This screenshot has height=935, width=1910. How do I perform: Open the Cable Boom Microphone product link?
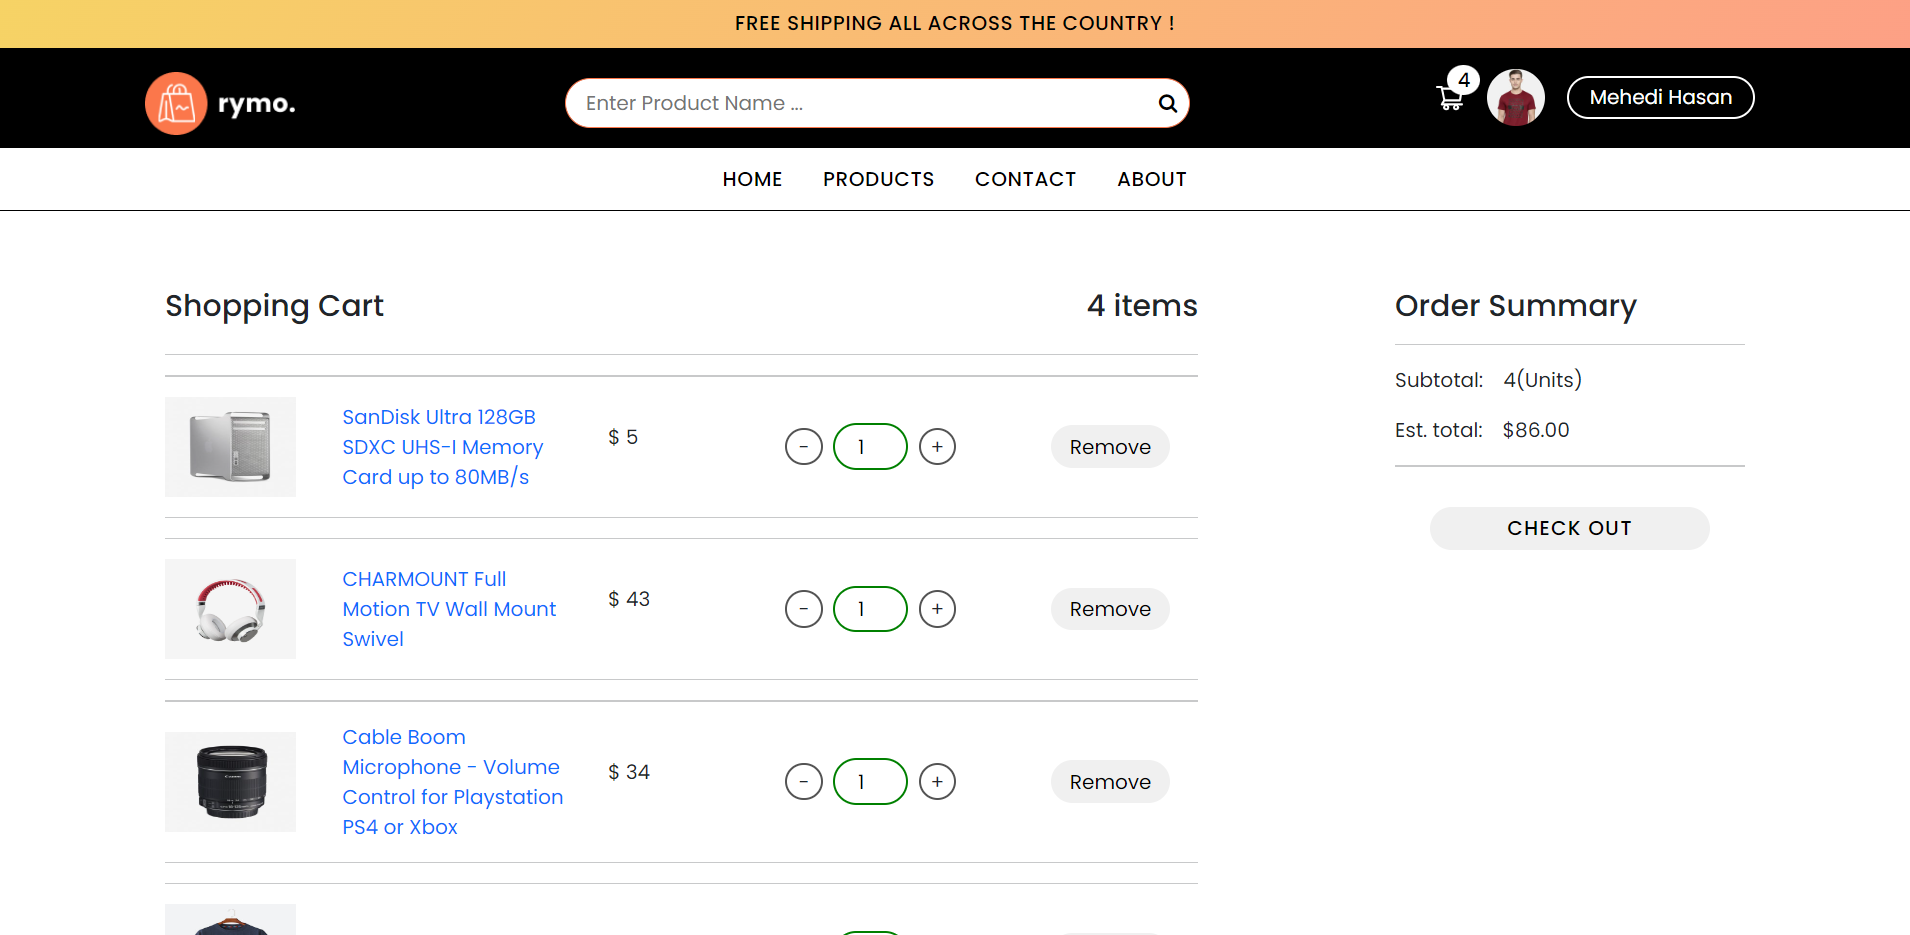tap(453, 782)
